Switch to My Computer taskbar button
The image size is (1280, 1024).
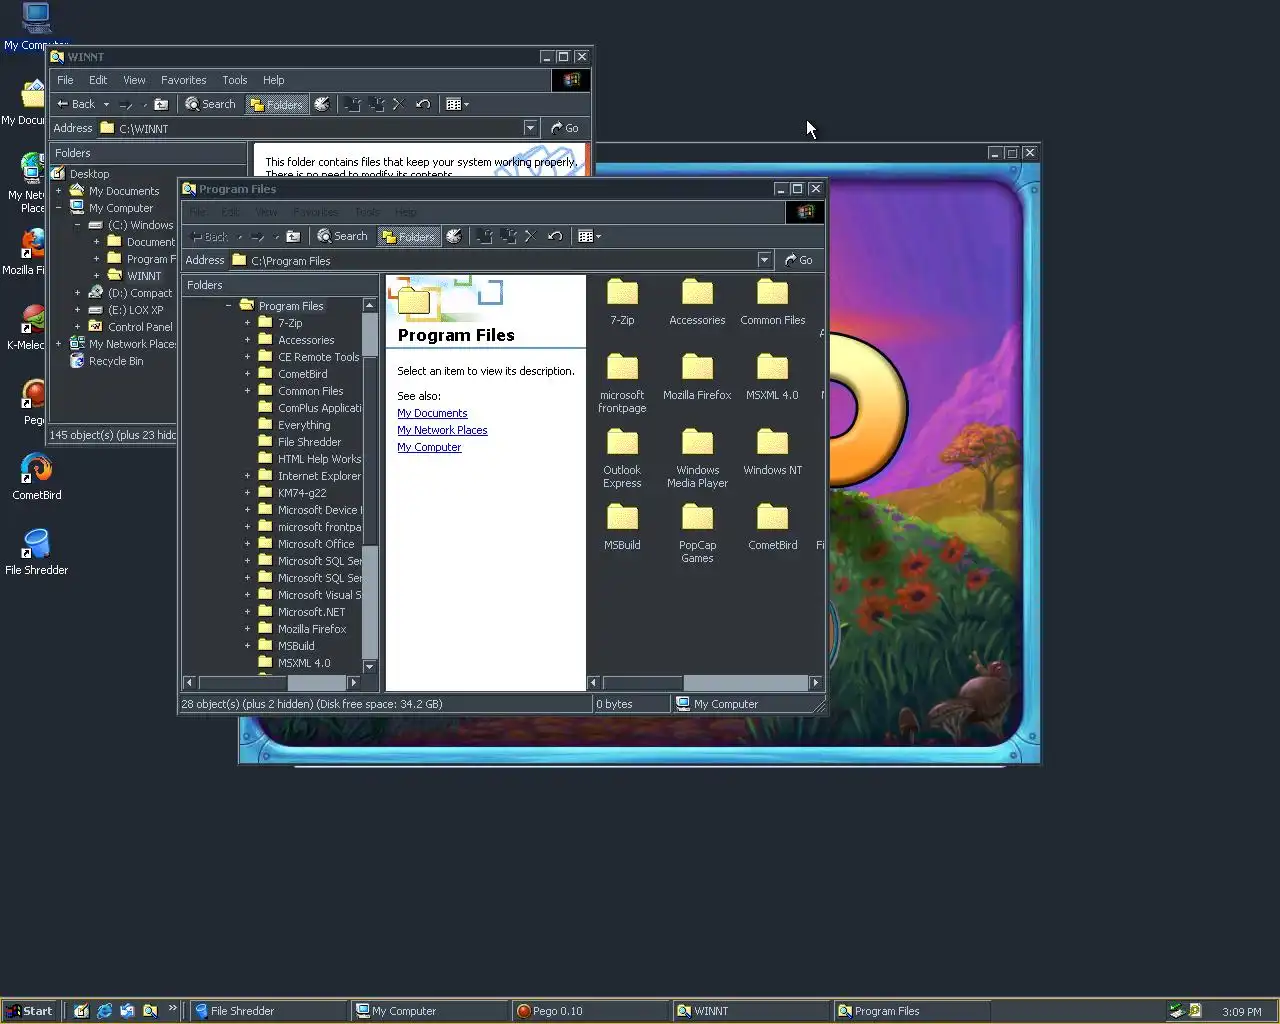point(429,1011)
